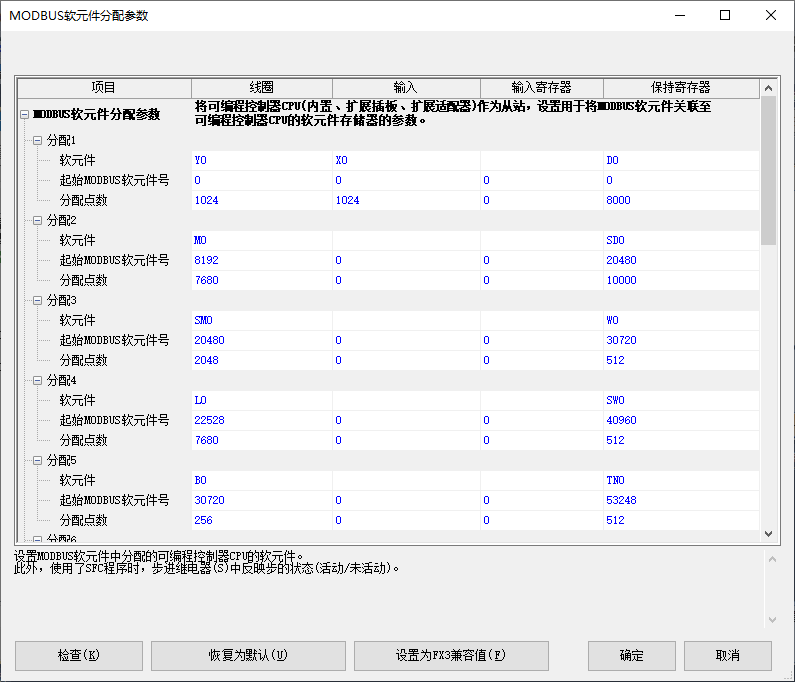The width and height of the screenshot is (795, 682).
Task: Click the 线圈 column header
Action: click(x=262, y=88)
